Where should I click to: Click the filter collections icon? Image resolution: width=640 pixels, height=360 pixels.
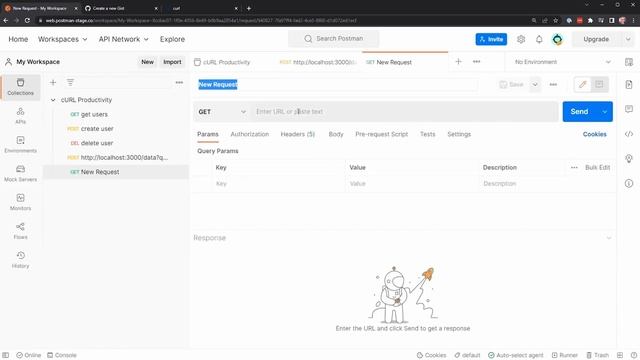70,82
